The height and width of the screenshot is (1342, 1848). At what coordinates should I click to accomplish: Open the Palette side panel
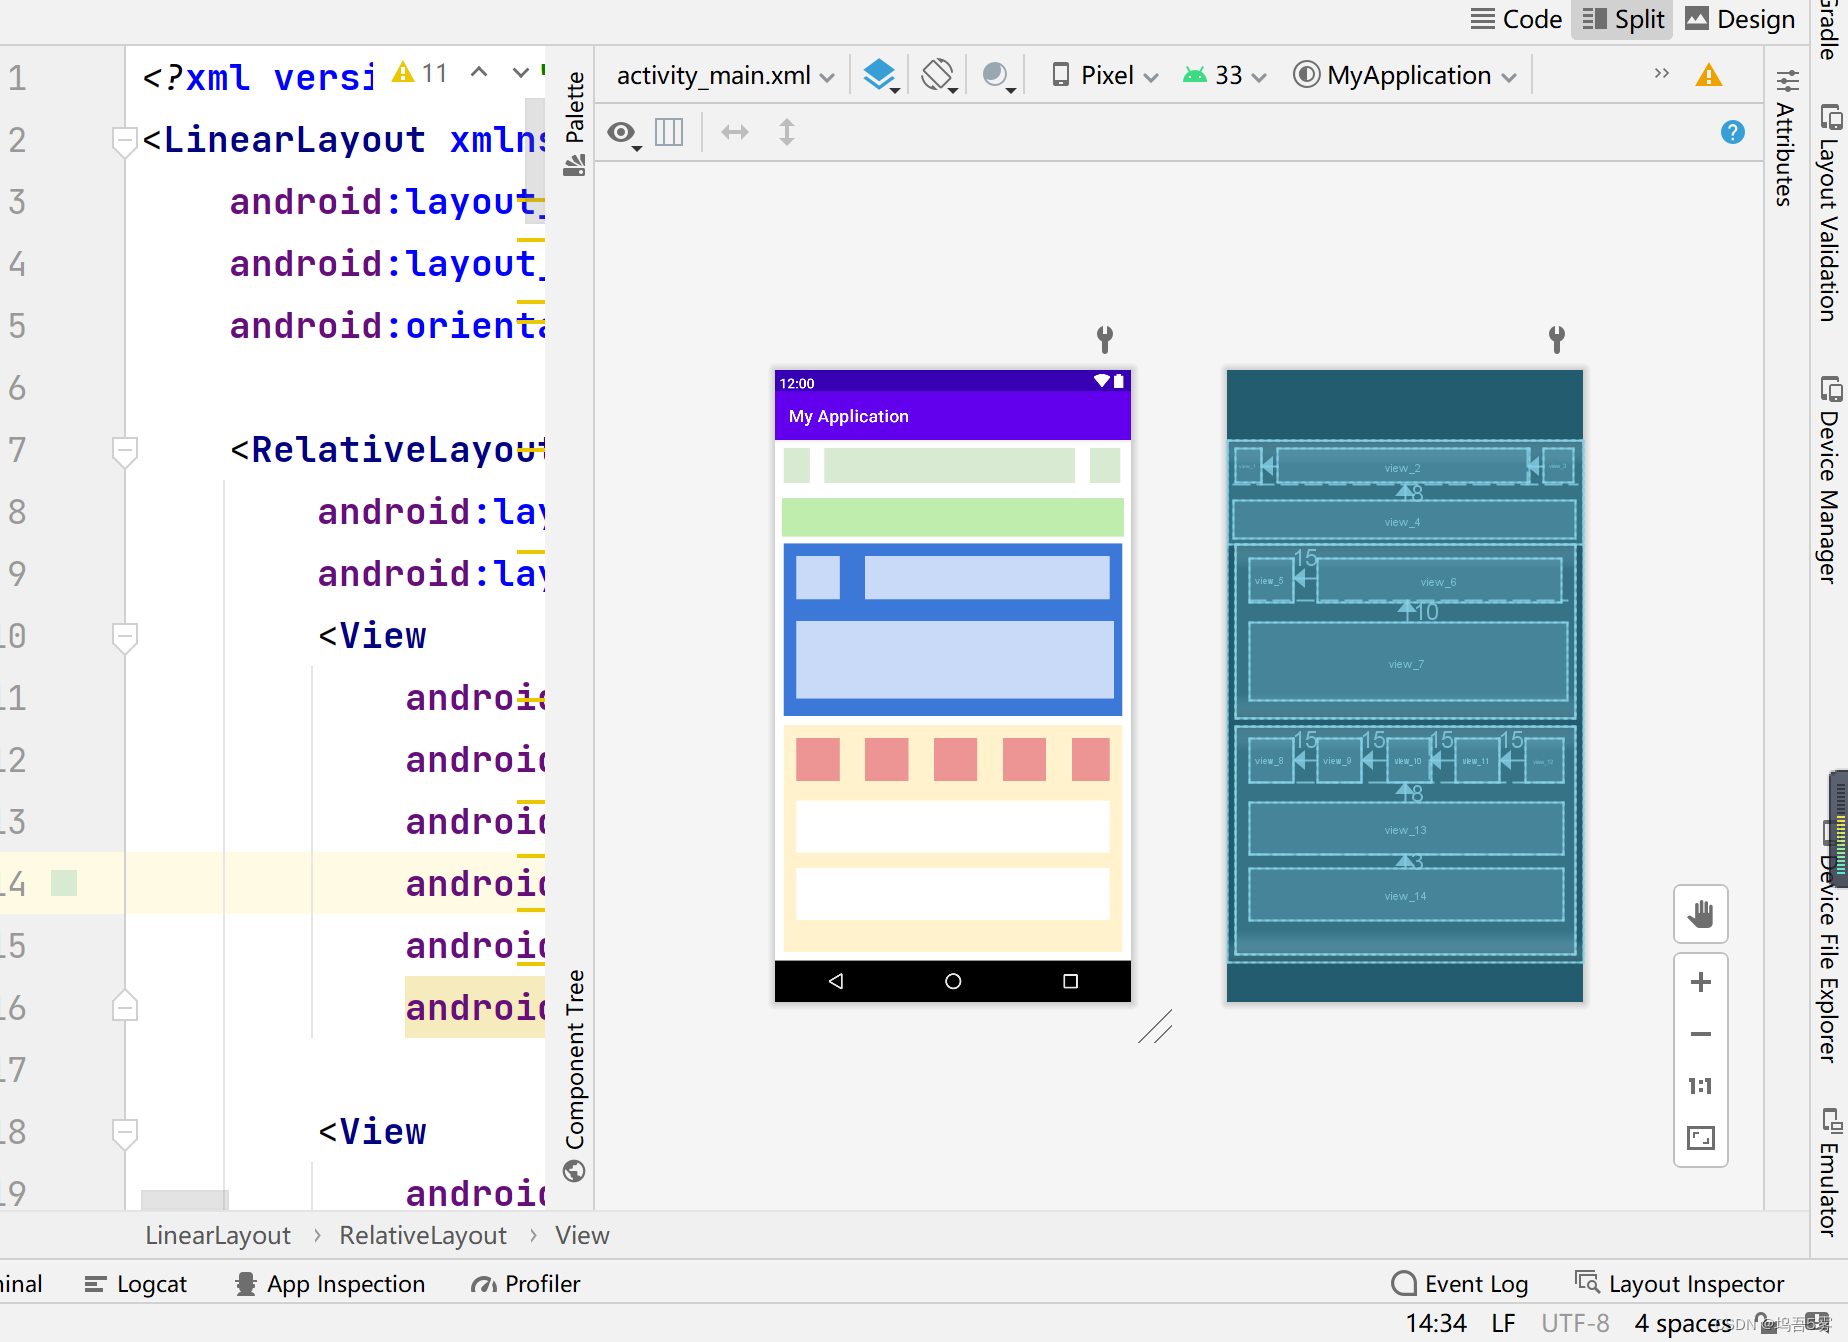(574, 123)
